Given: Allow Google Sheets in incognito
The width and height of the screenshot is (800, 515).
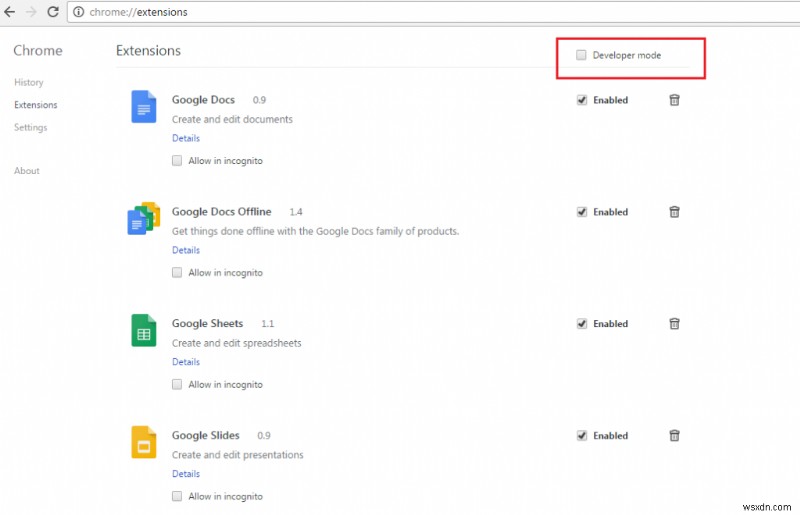Looking at the screenshot, I should coord(177,384).
